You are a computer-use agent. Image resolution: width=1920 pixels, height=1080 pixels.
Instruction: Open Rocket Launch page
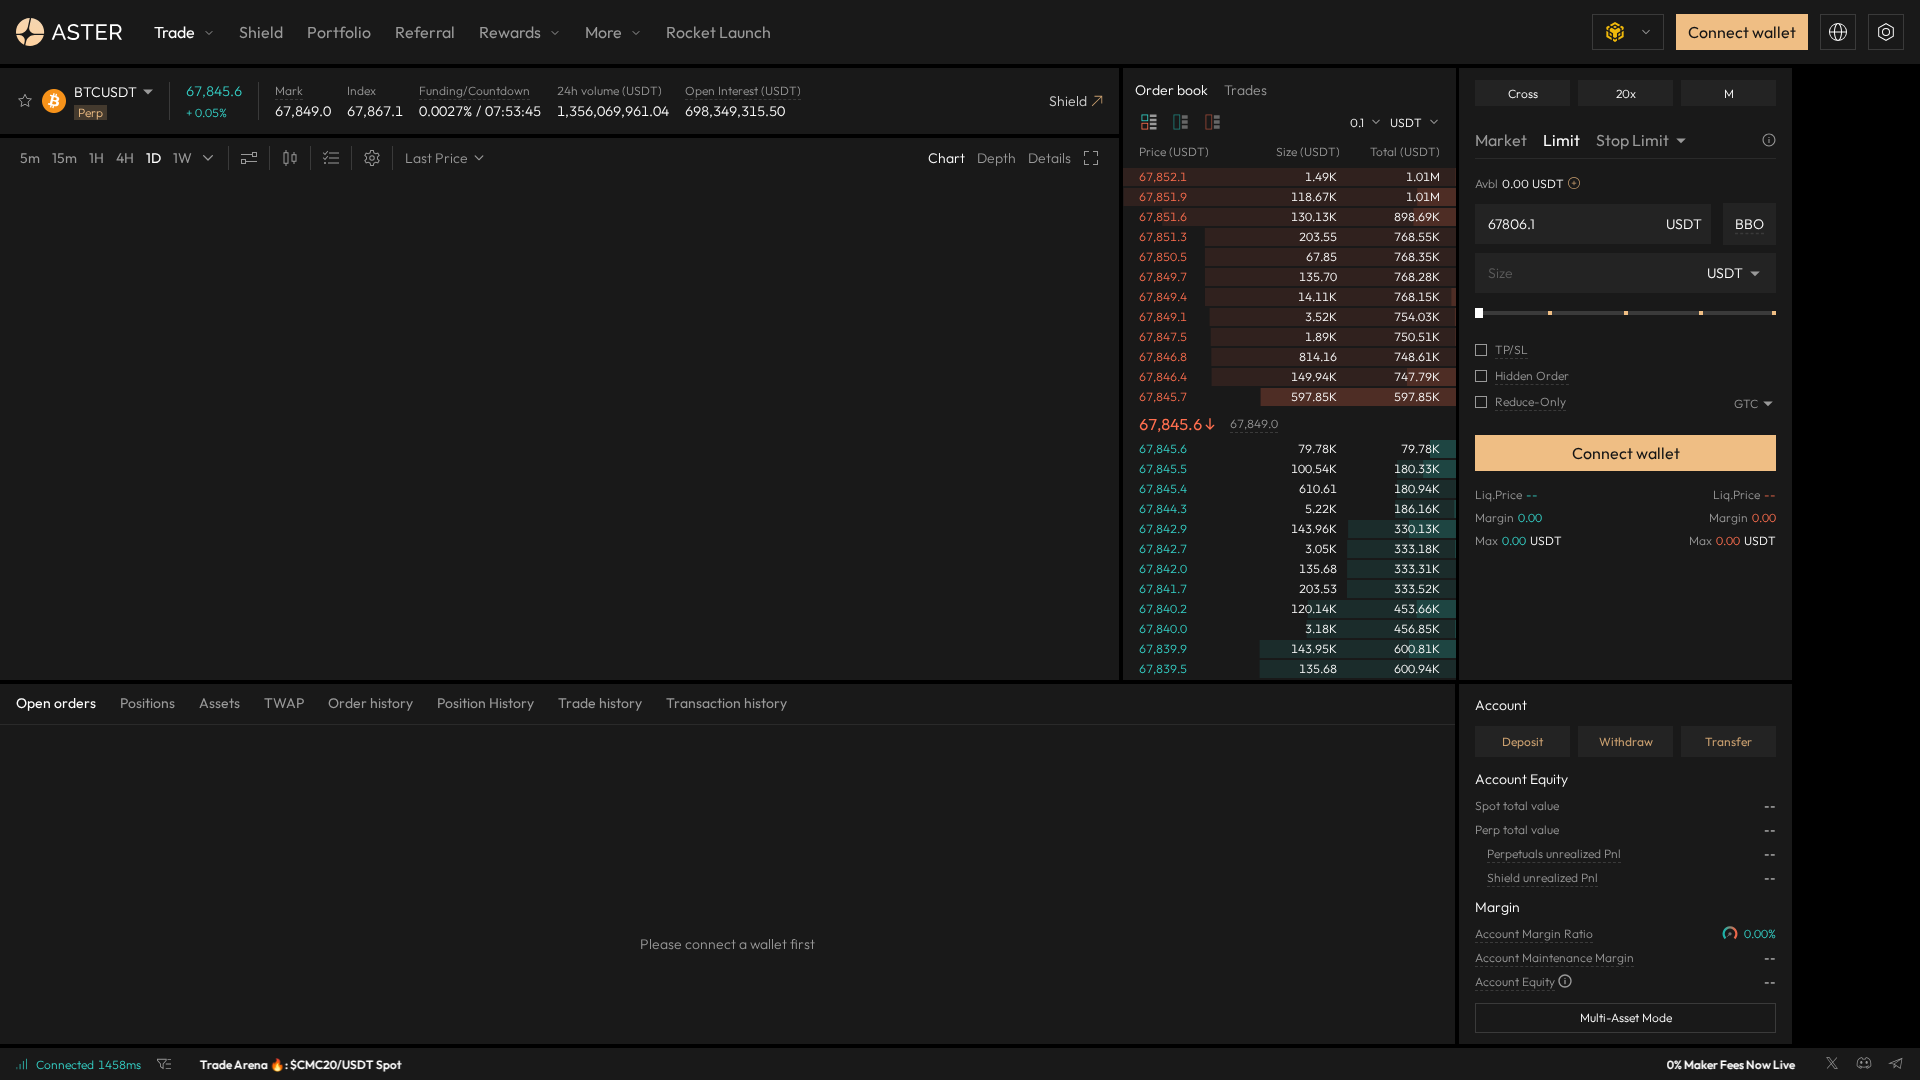pos(718,32)
